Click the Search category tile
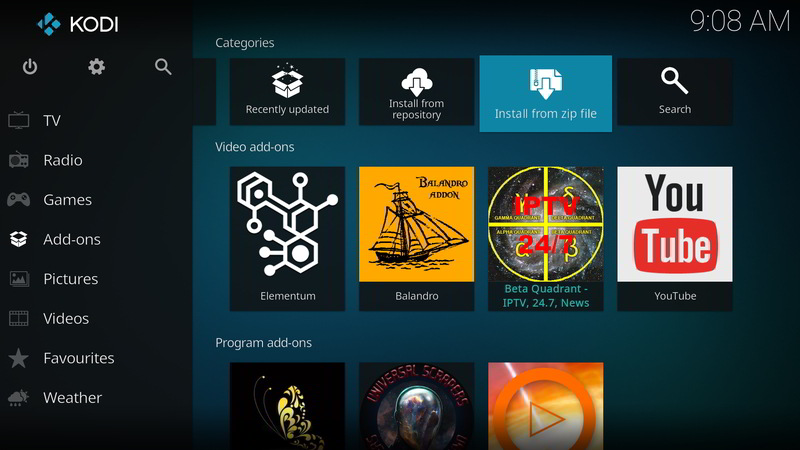Screen dimensions: 800x450 pyautogui.click(x=674, y=91)
